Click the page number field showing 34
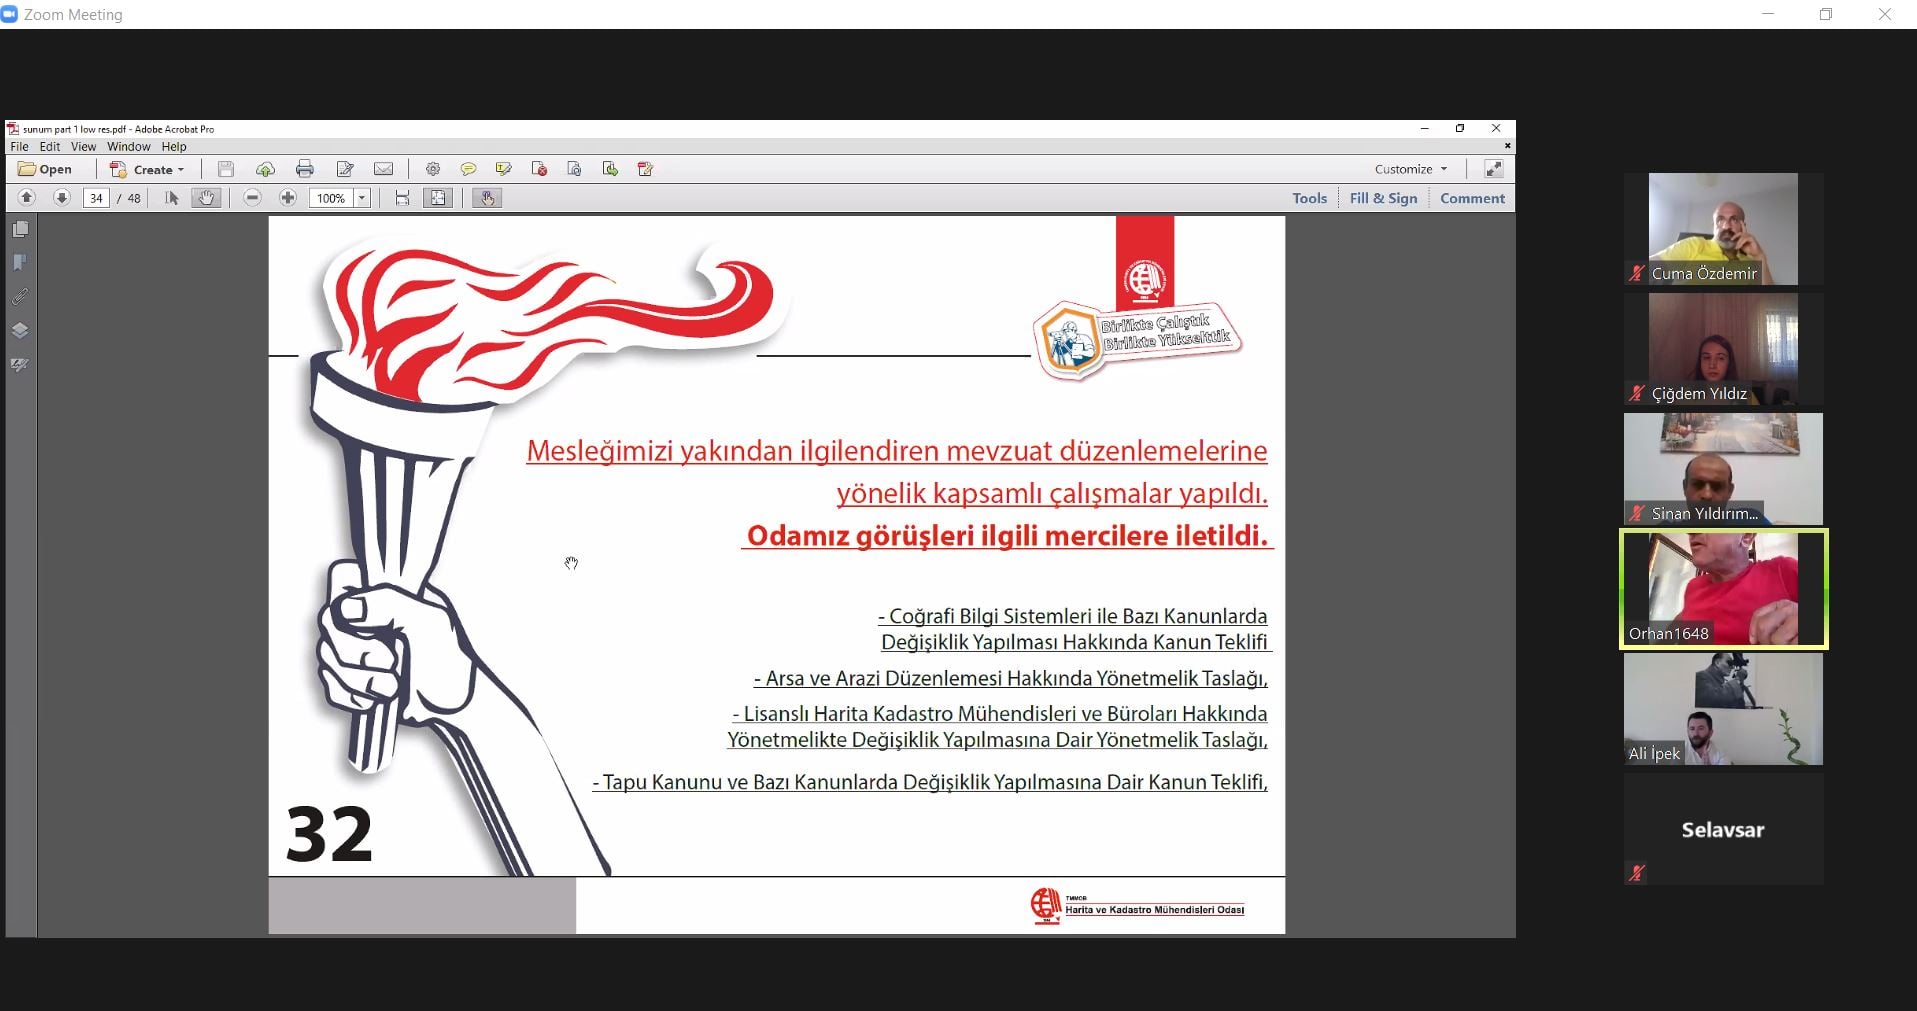This screenshot has height=1011, width=1917. (96, 198)
